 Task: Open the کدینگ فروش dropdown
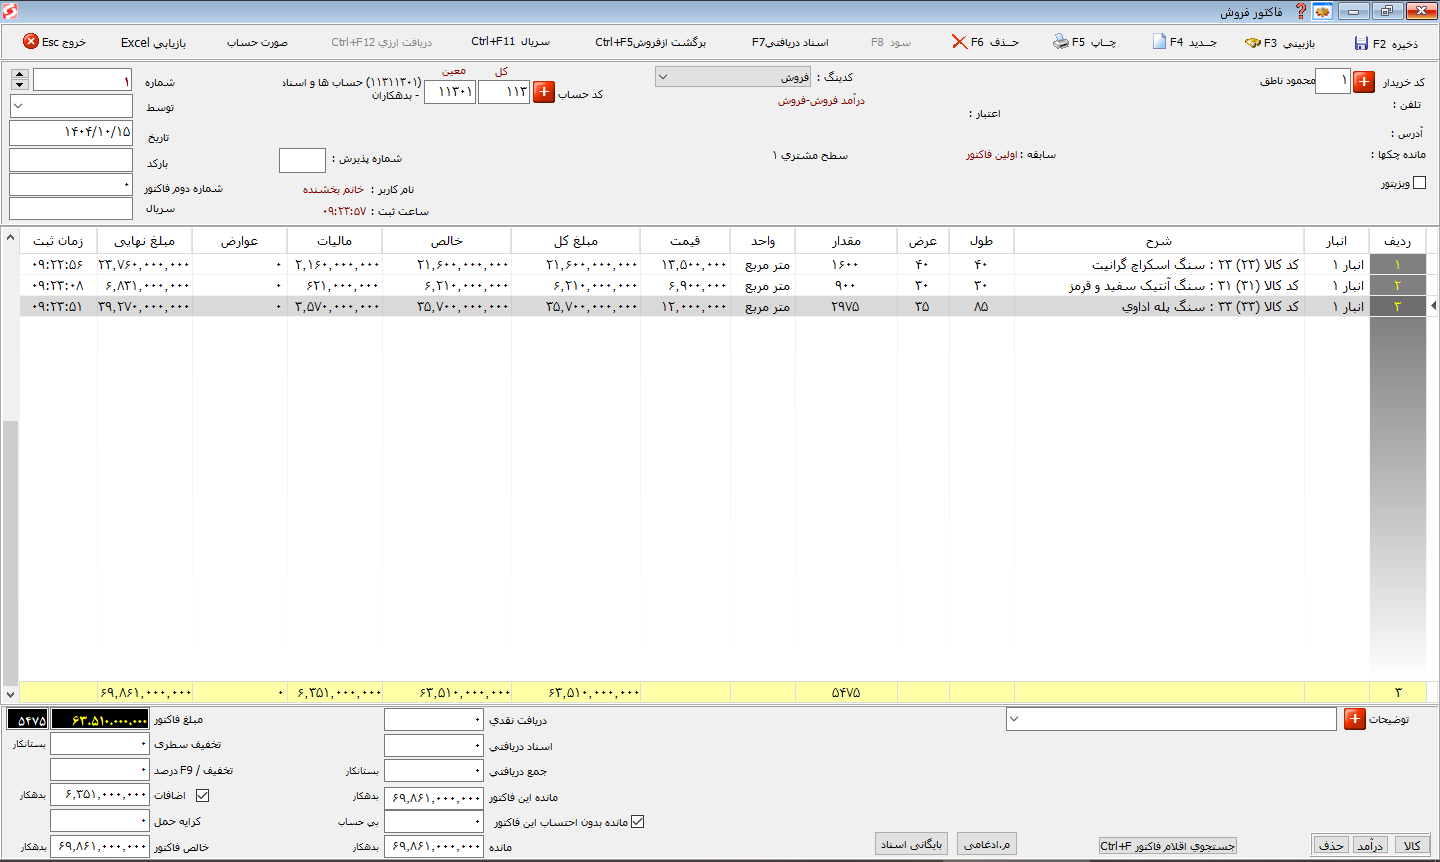[663, 77]
